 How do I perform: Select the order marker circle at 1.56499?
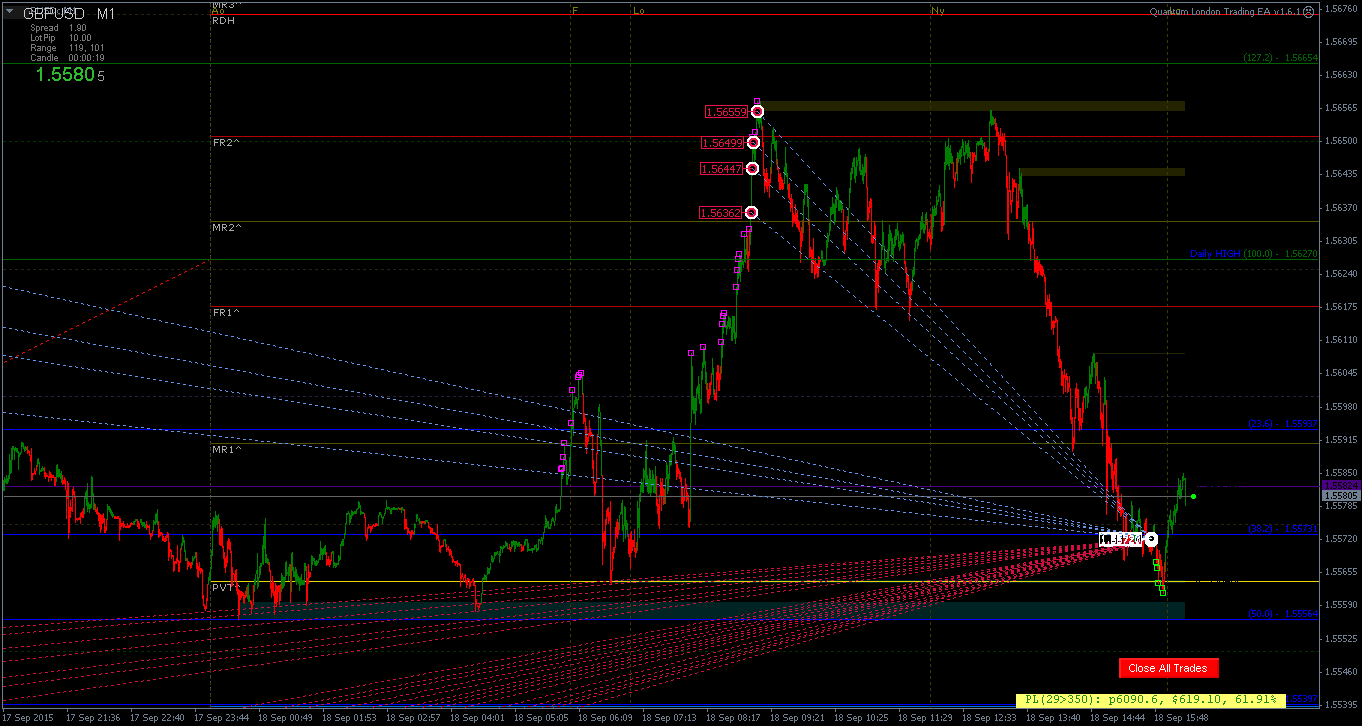coord(753,143)
